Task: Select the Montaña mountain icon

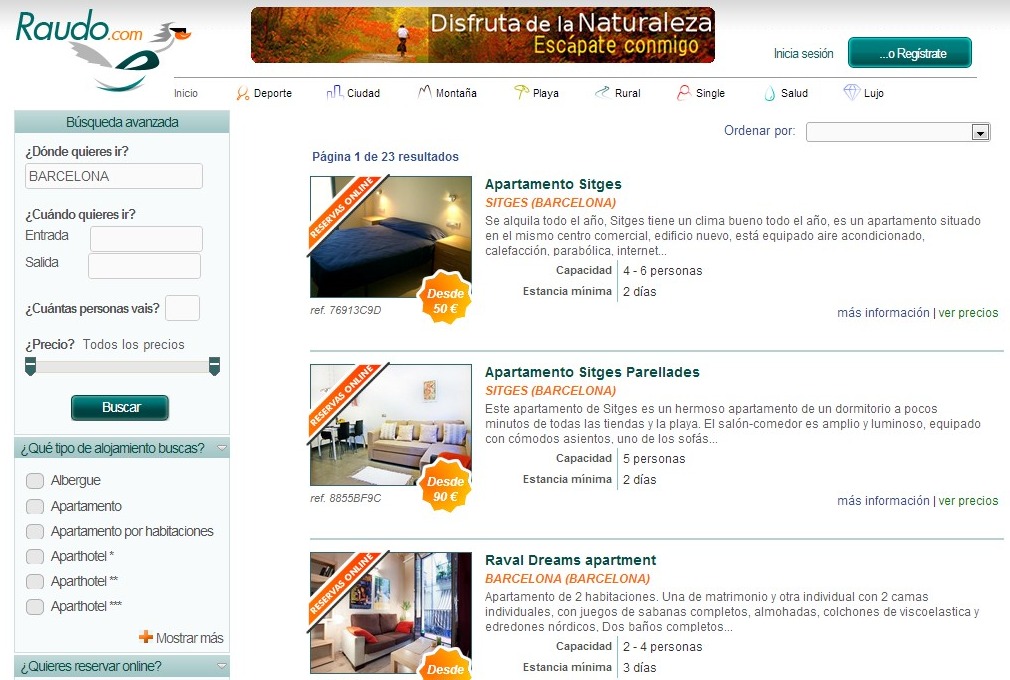Action: (x=424, y=91)
